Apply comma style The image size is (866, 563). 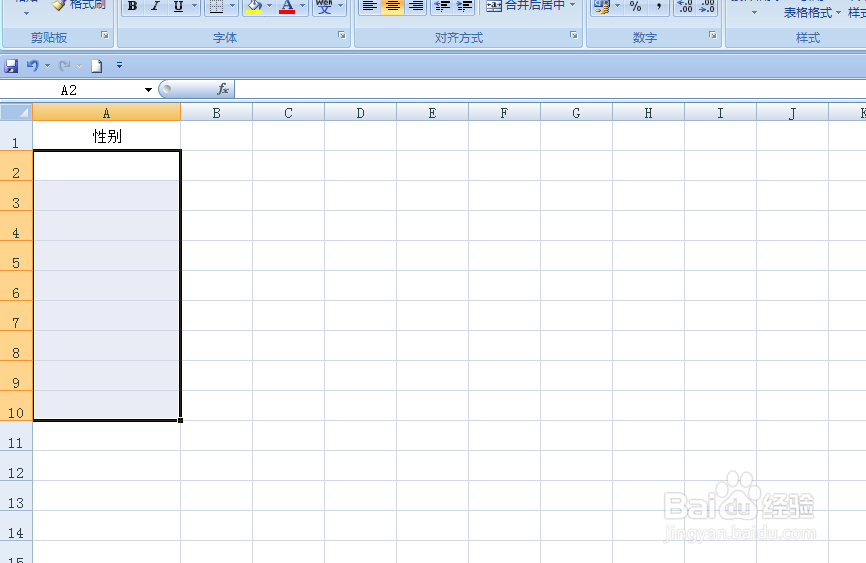click(x=658, y=7)
